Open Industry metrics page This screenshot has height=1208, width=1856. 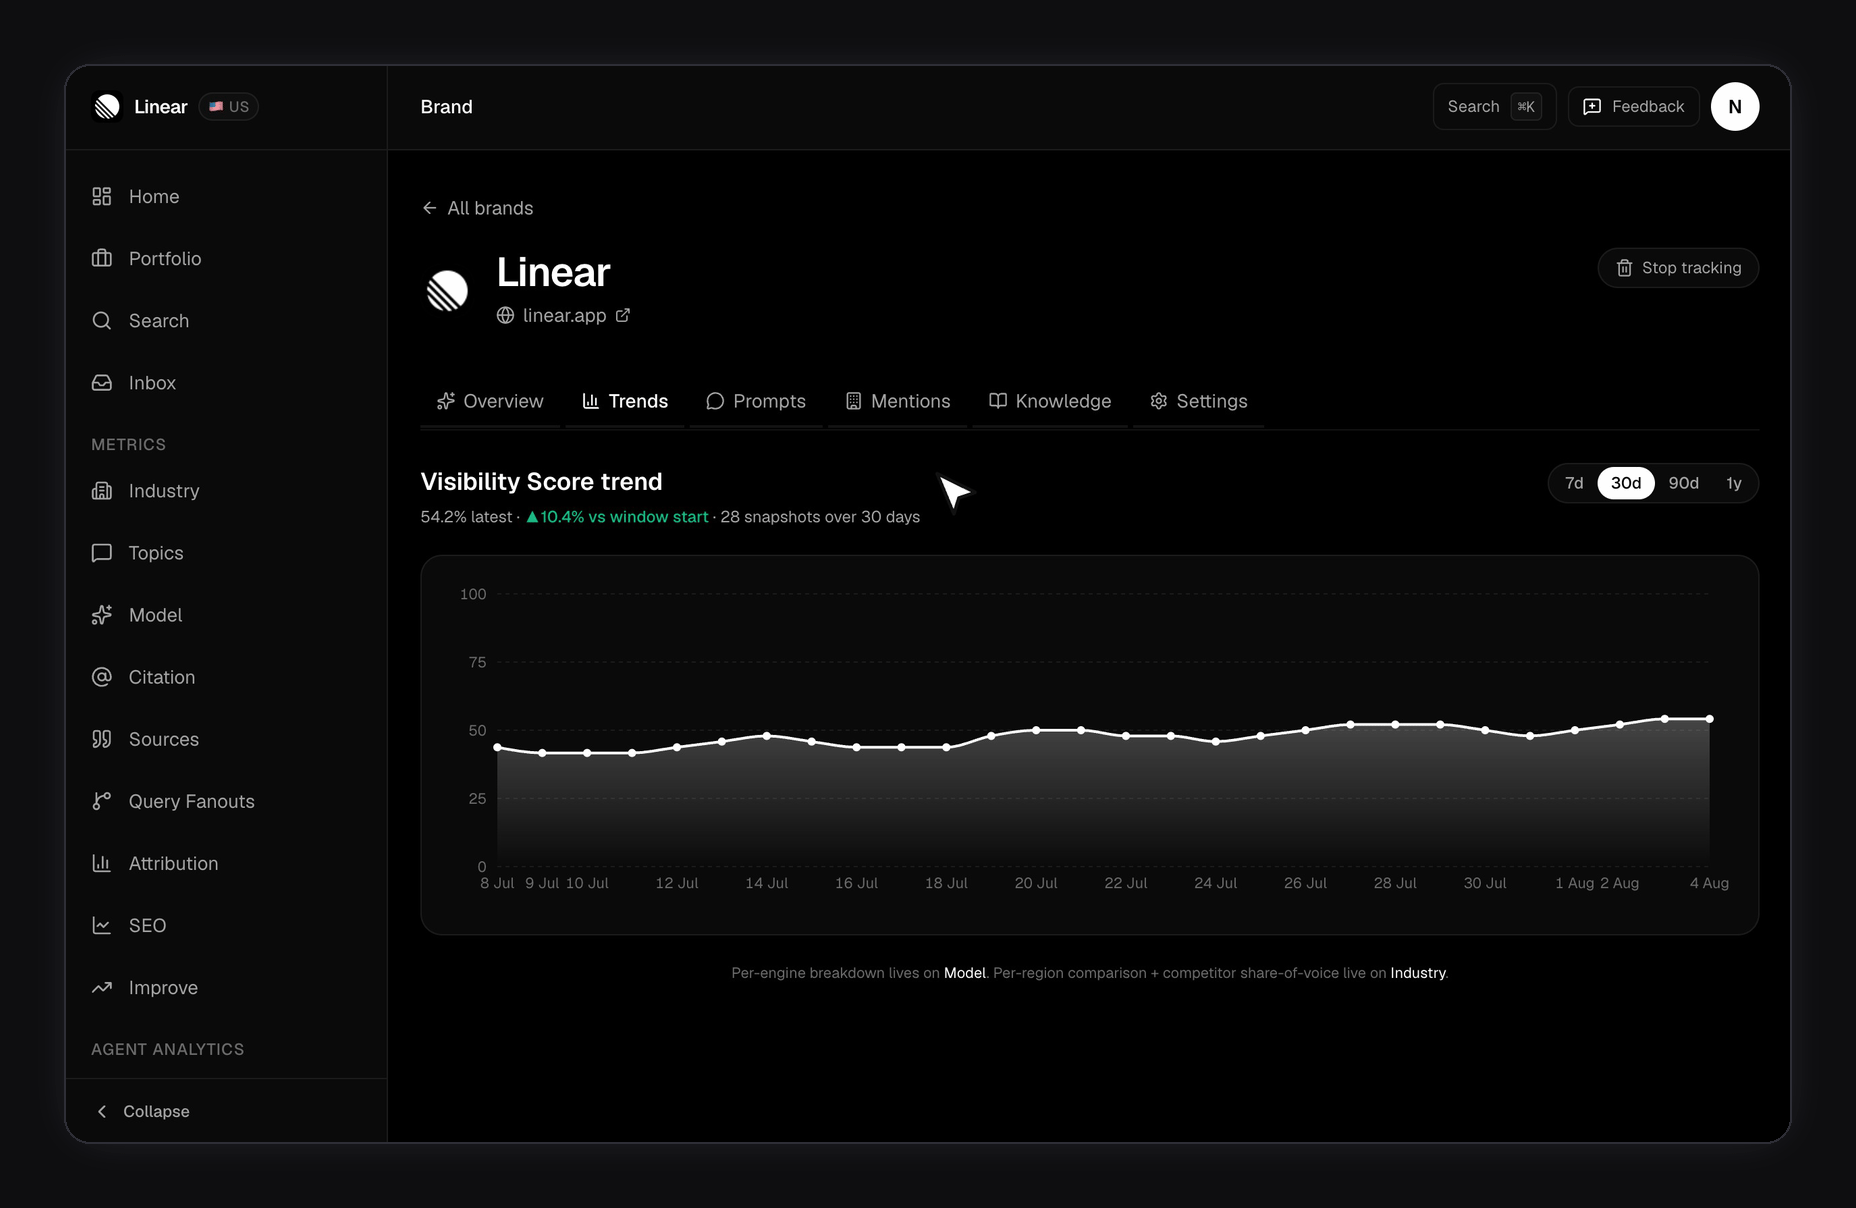pos(226,491)
